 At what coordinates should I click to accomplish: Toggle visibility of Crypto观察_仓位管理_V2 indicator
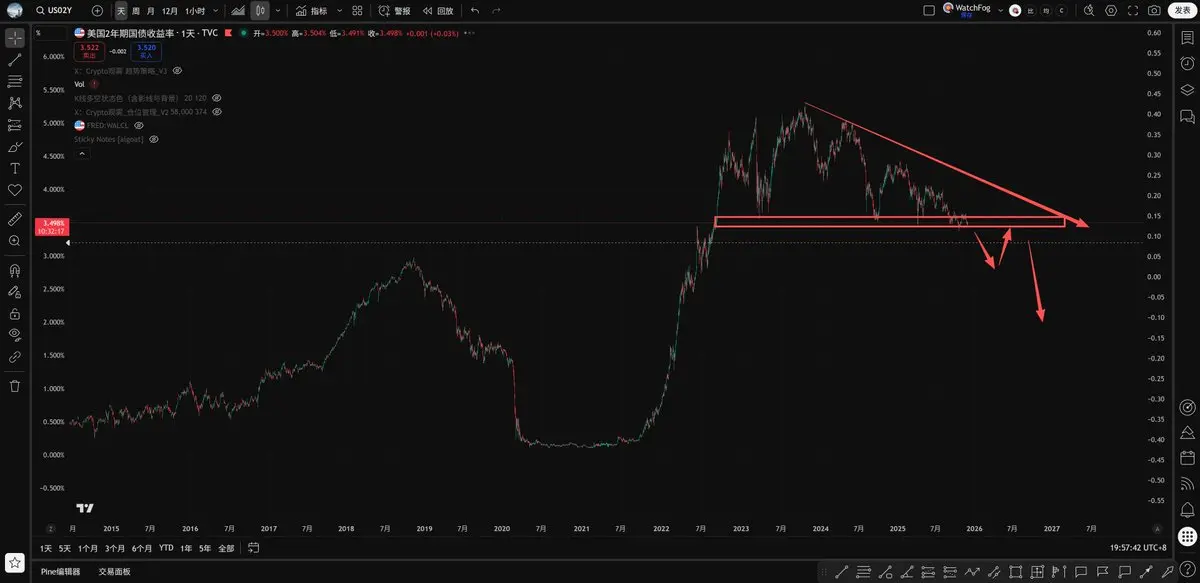(216, 111)
